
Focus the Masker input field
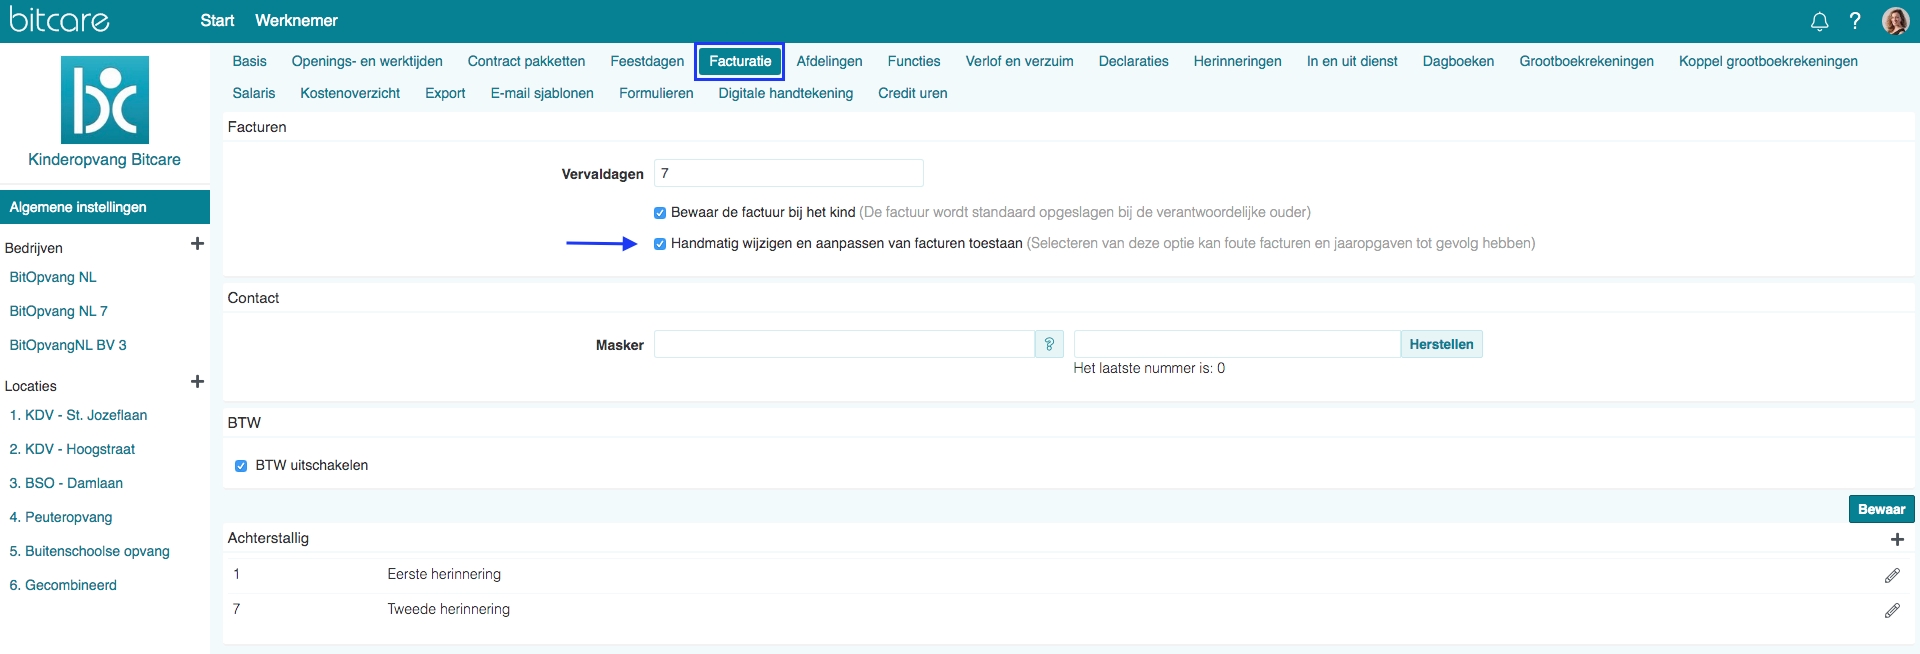click(x=844, y=344)
